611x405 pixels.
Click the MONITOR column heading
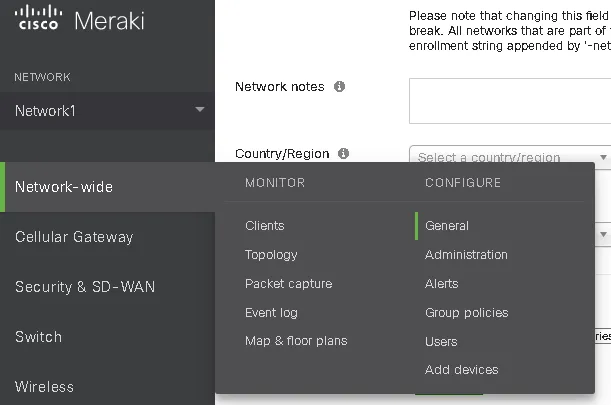pos(275,183)
